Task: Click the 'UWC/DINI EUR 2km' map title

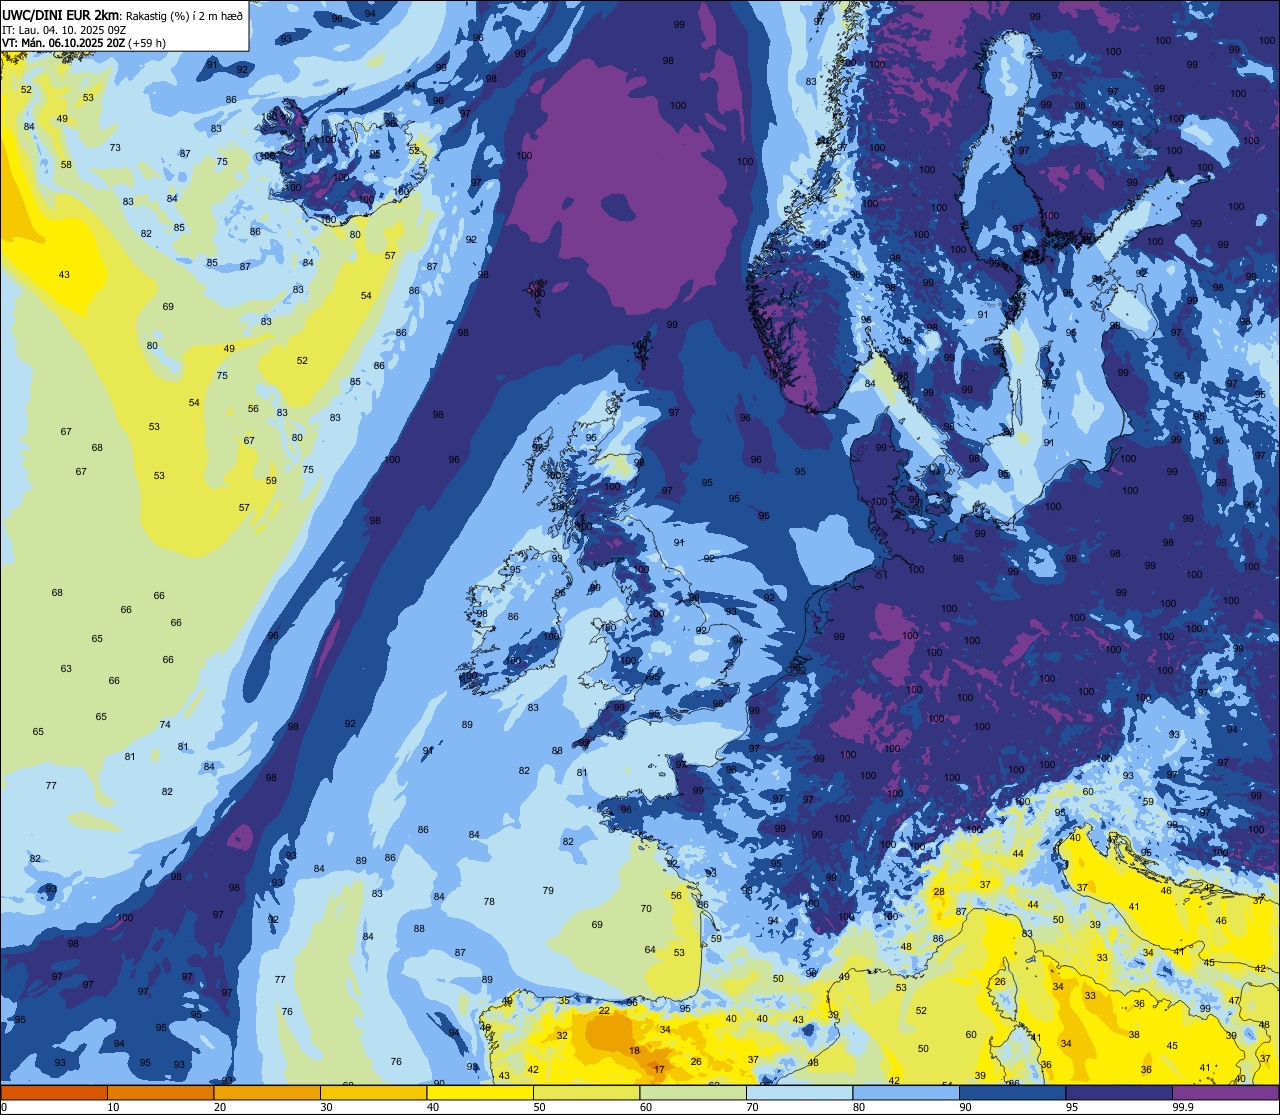Action: coord(60,15)
